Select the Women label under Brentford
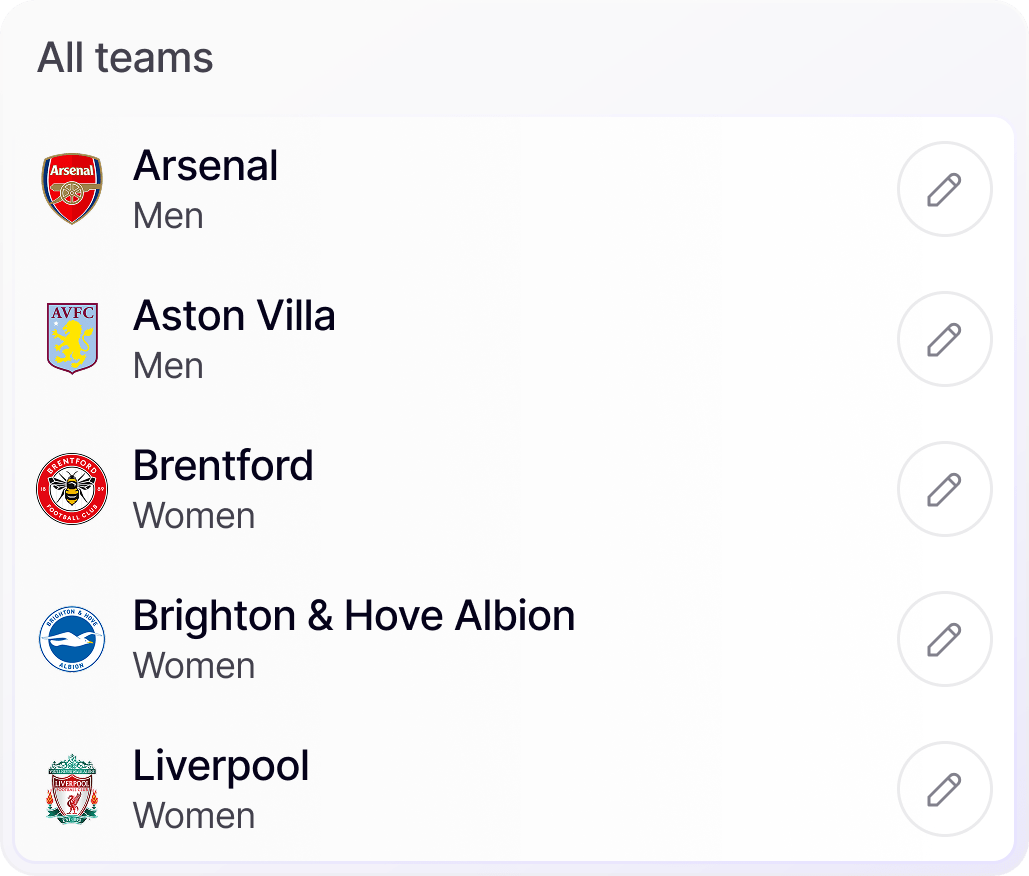Image resolution: width=1029 pixels, height=876 pixels. tap(194, 516)
